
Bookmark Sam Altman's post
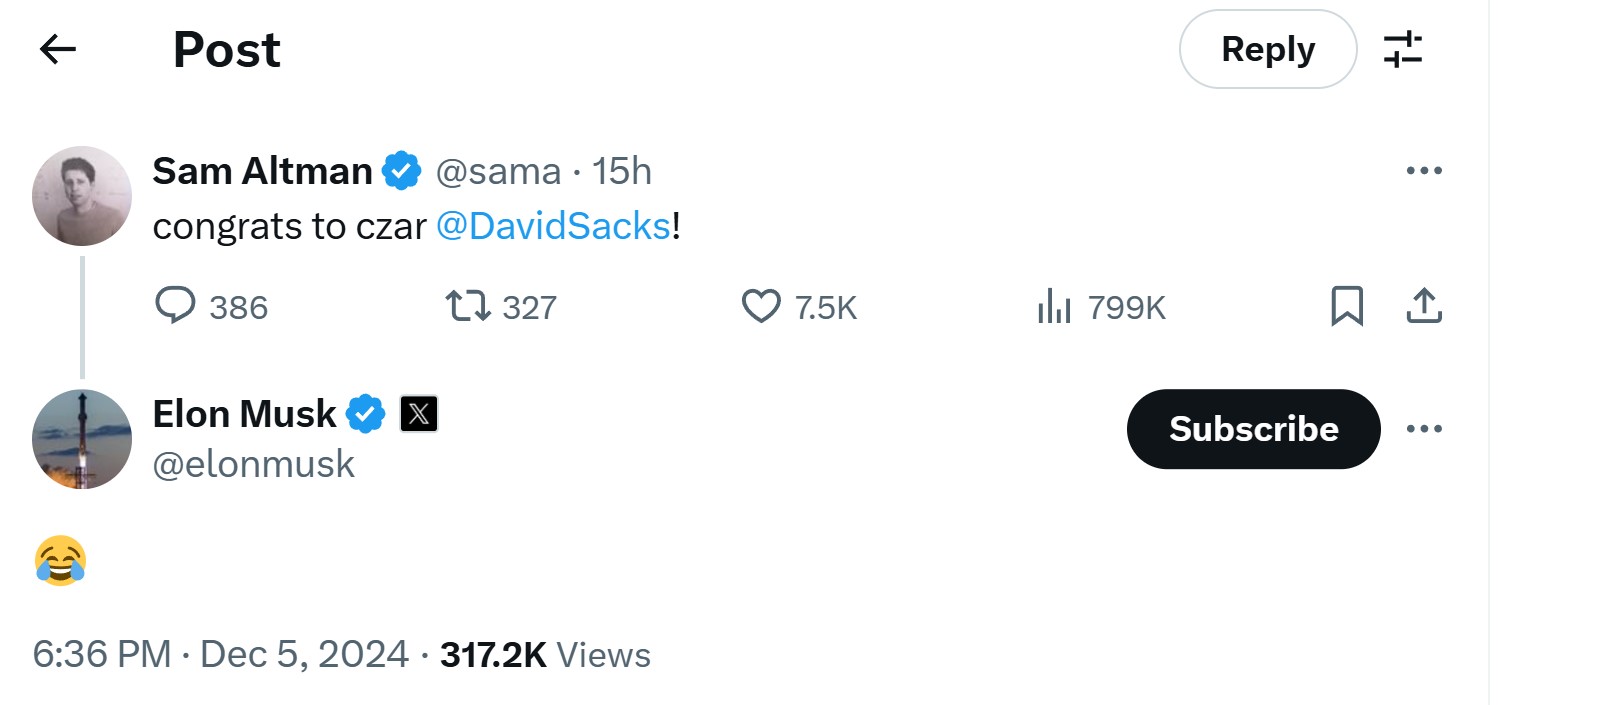click(x=1347, y=305)
